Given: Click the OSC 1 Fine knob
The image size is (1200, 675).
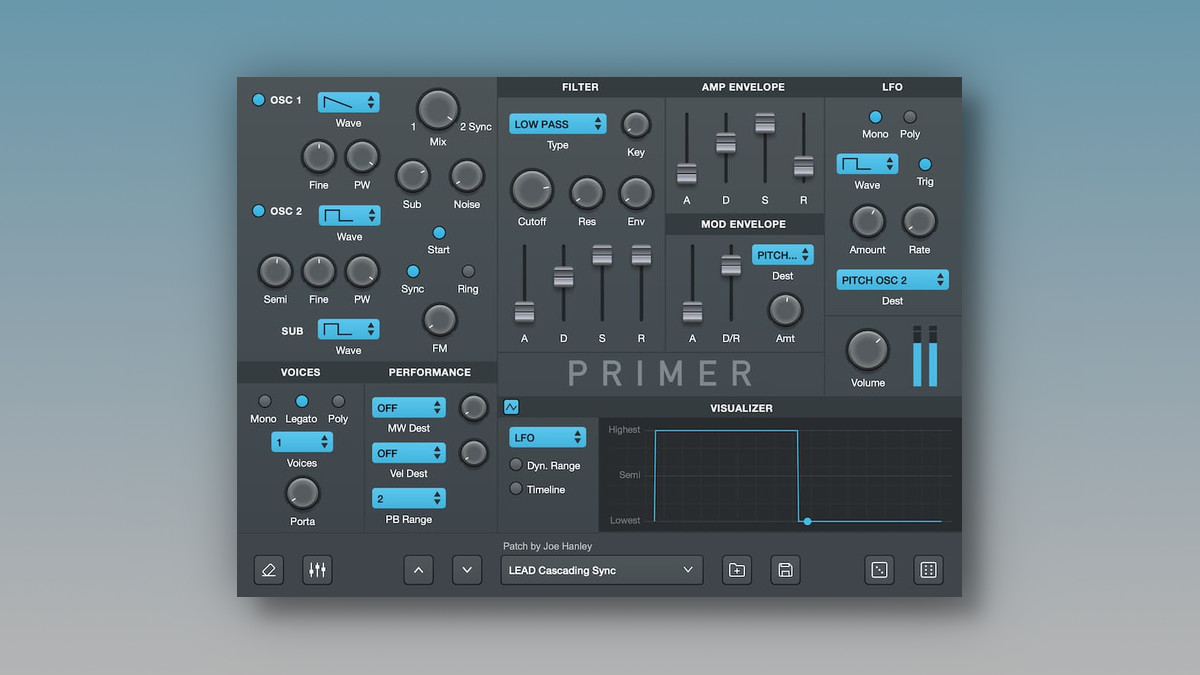Looking at the screenshot, I should 319,157.
